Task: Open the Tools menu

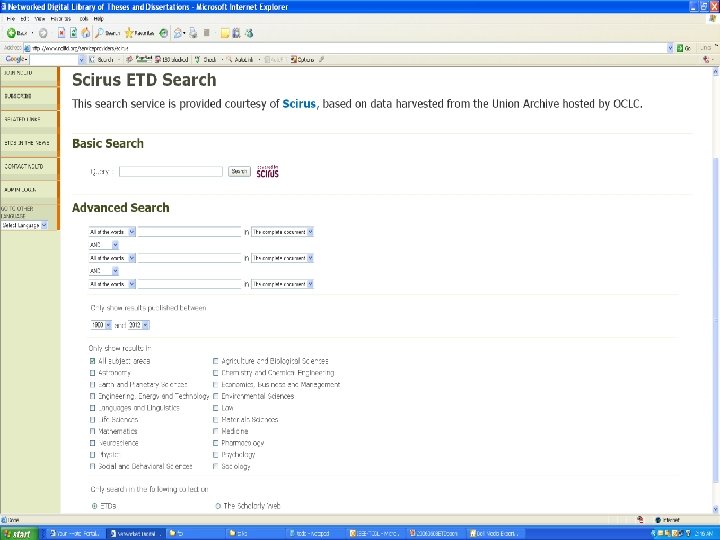Action: coord(84,19)
